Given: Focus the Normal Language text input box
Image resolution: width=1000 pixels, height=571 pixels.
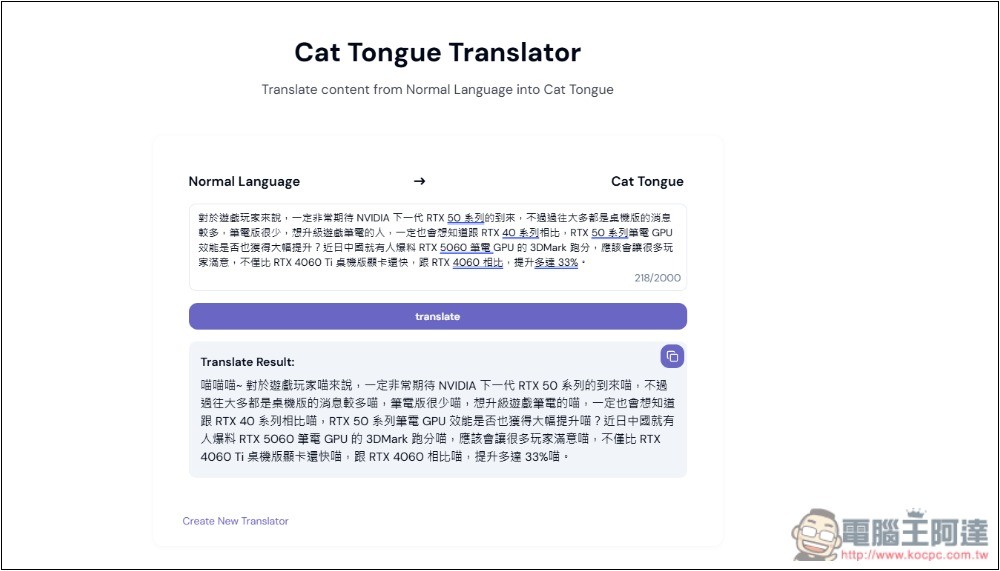Looking at the screenshot, I should (x=438, y=247).
